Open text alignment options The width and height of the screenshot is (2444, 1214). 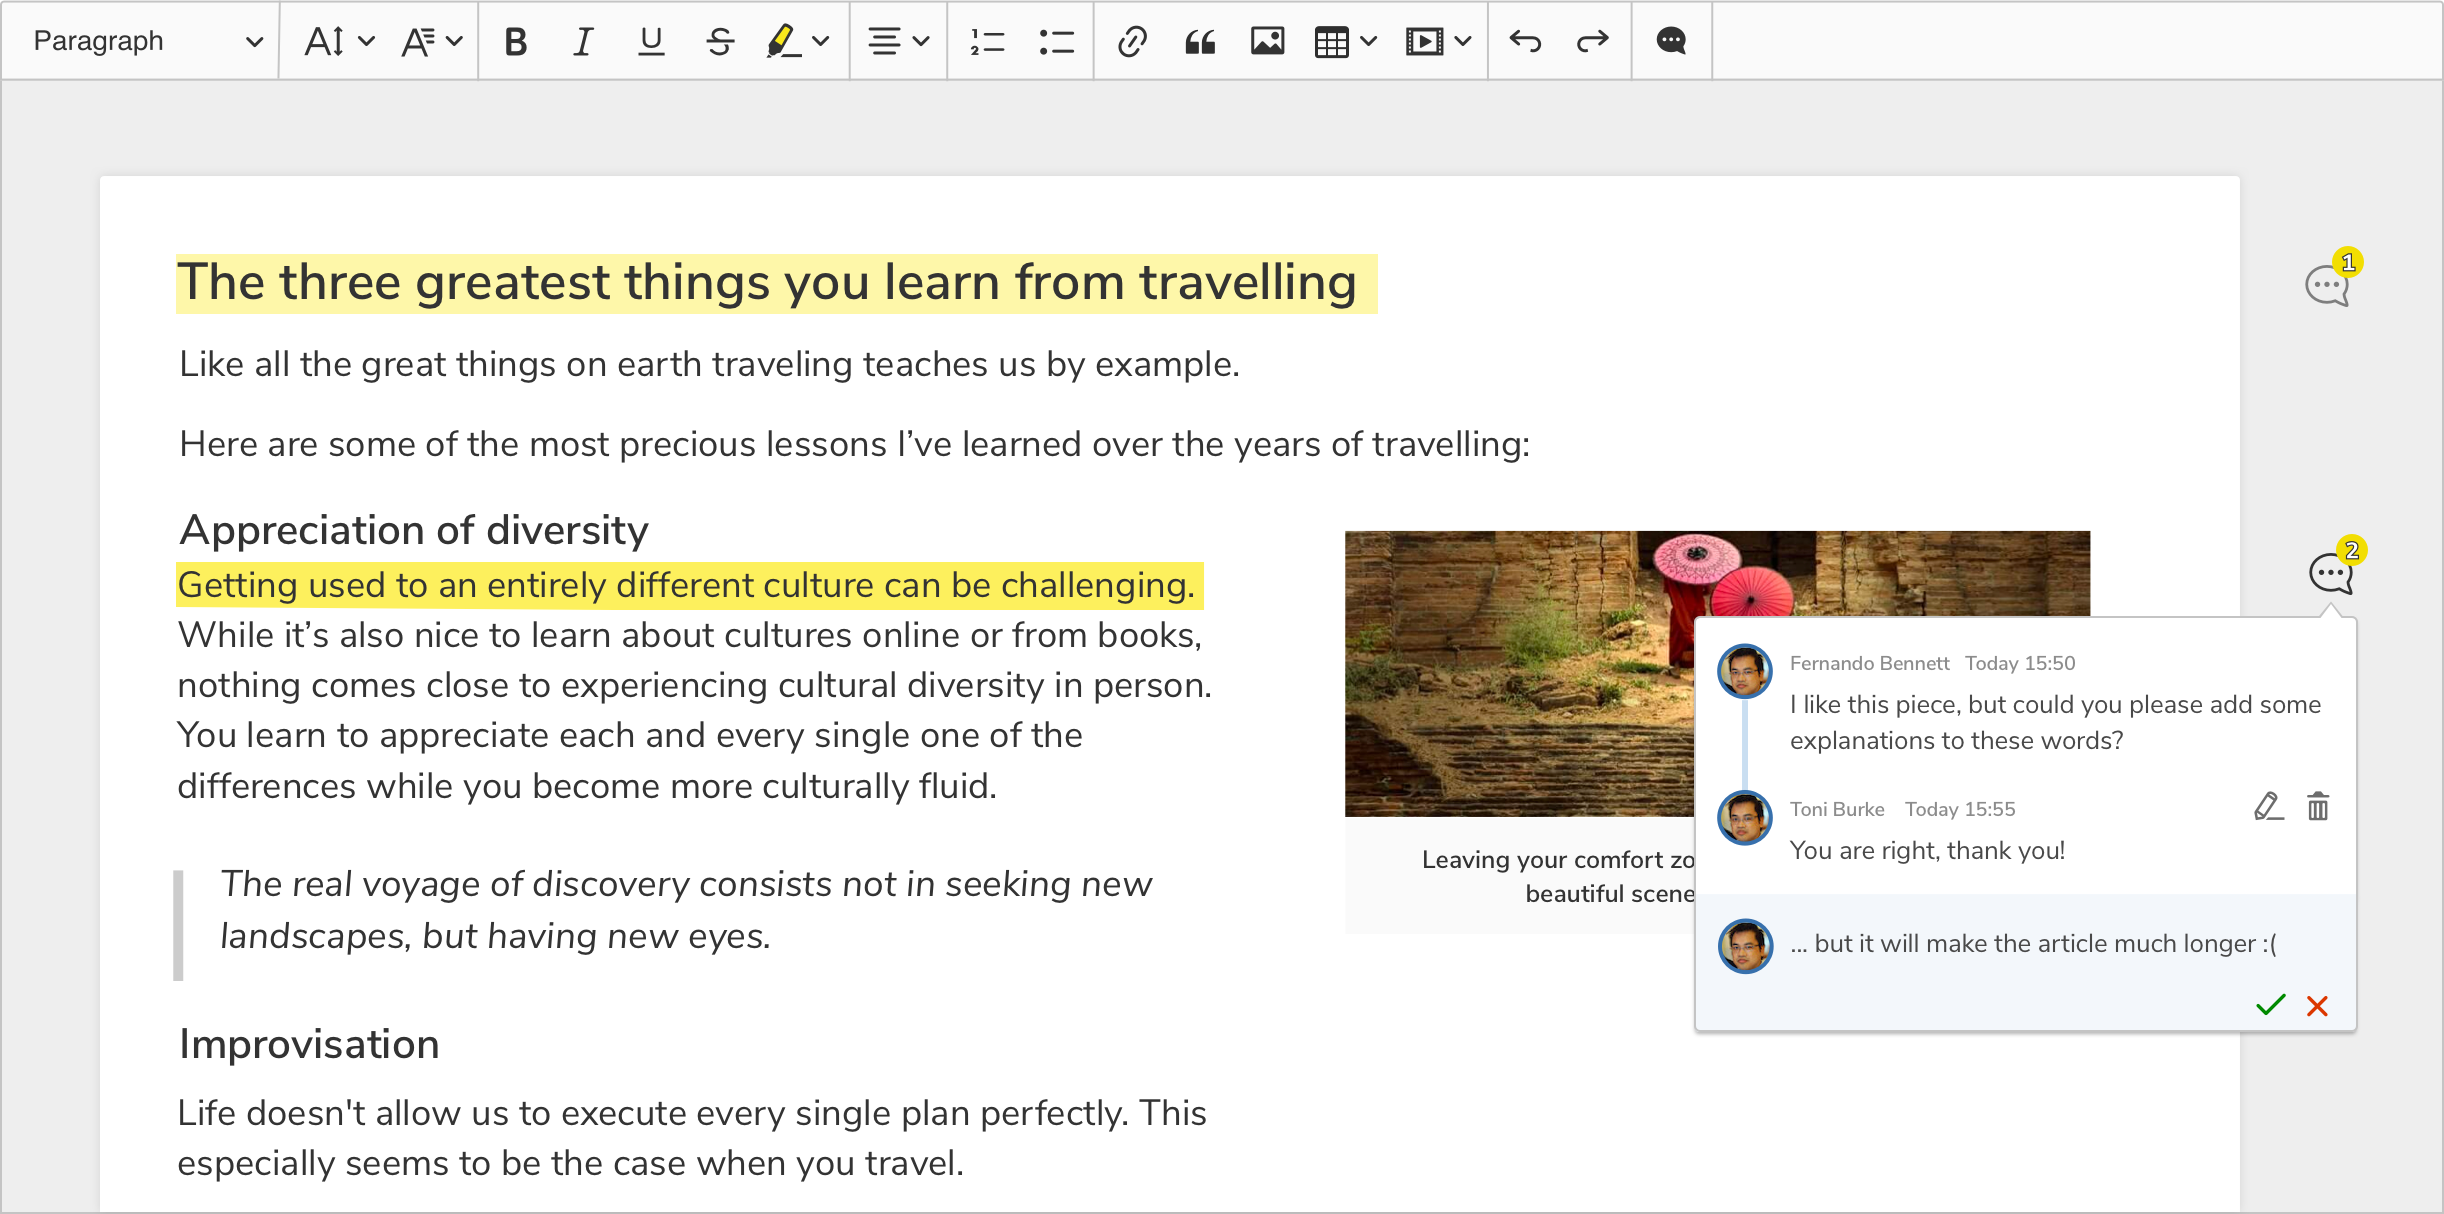(898, 41)
